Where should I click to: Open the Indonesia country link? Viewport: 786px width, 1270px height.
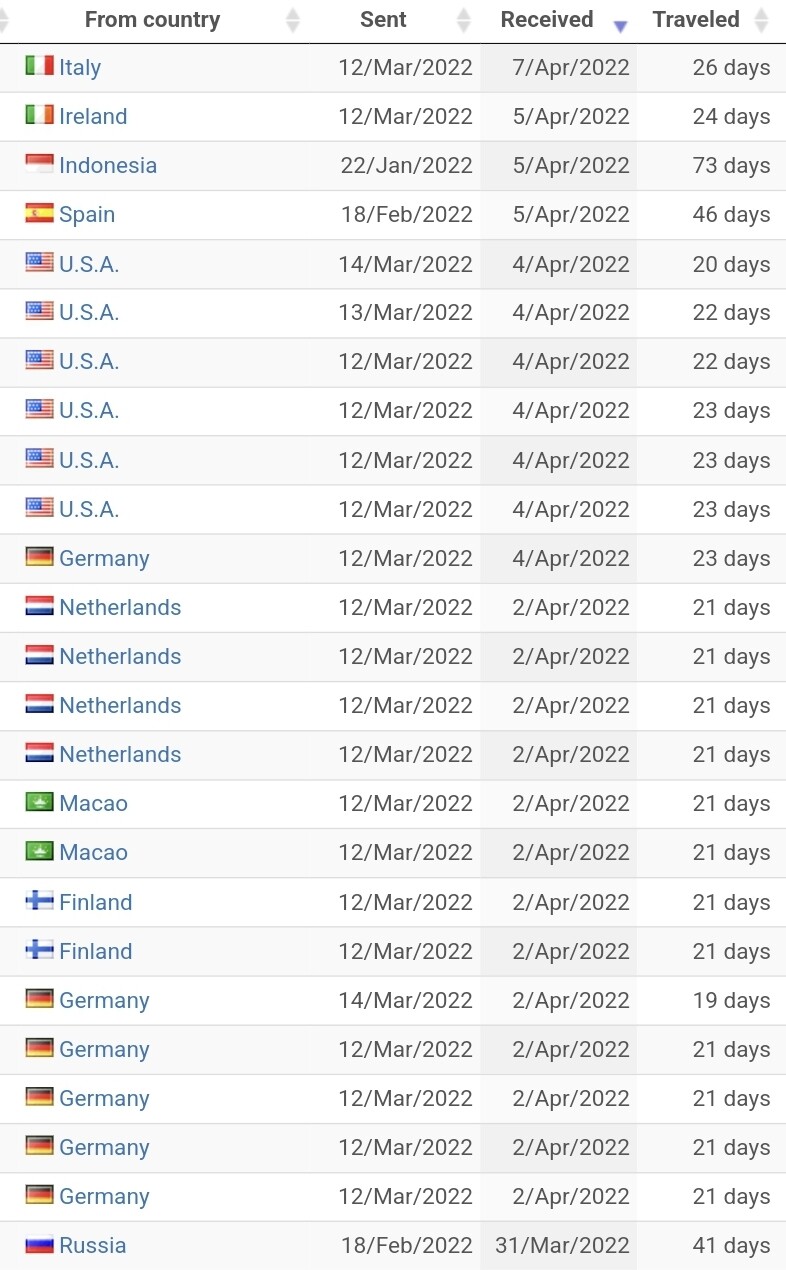point(108,165)
